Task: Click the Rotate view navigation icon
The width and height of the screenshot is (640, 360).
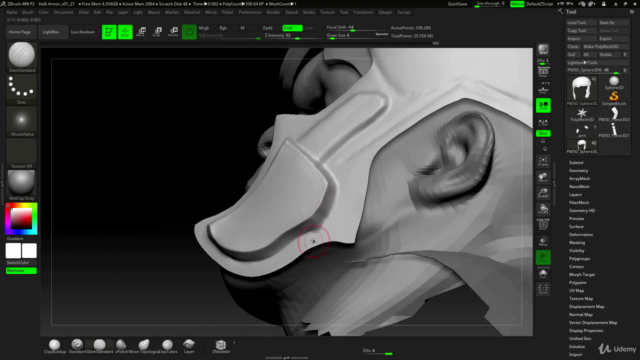Action: (x=543, y=209)
